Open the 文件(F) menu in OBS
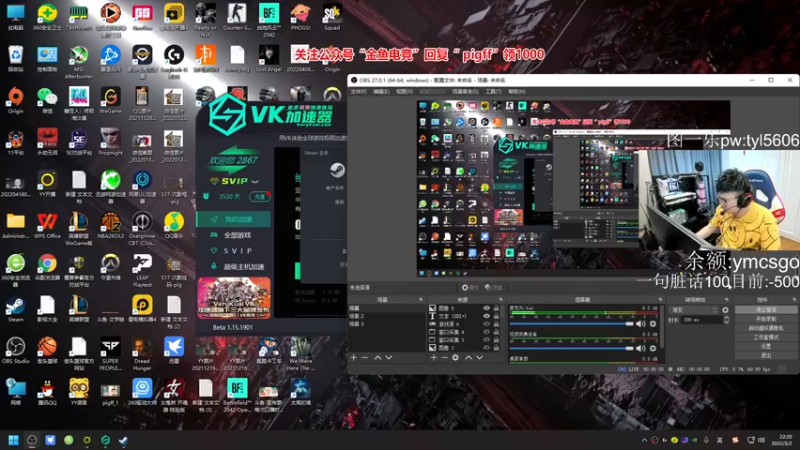The height and width of the screenshot is (450, 800). [x=358, y=92]
